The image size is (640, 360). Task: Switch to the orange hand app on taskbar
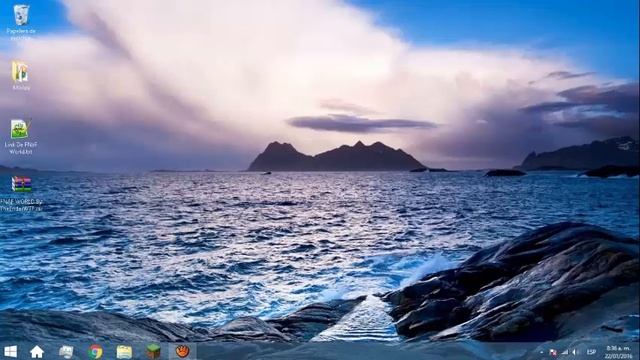coord(182,351)
